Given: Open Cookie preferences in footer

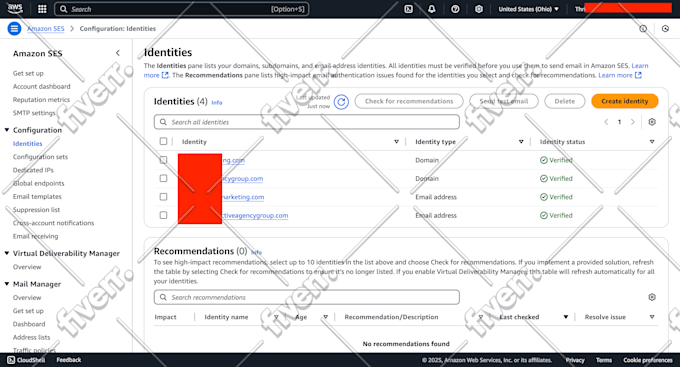Looking at the screenshot, I should [648, 360].
